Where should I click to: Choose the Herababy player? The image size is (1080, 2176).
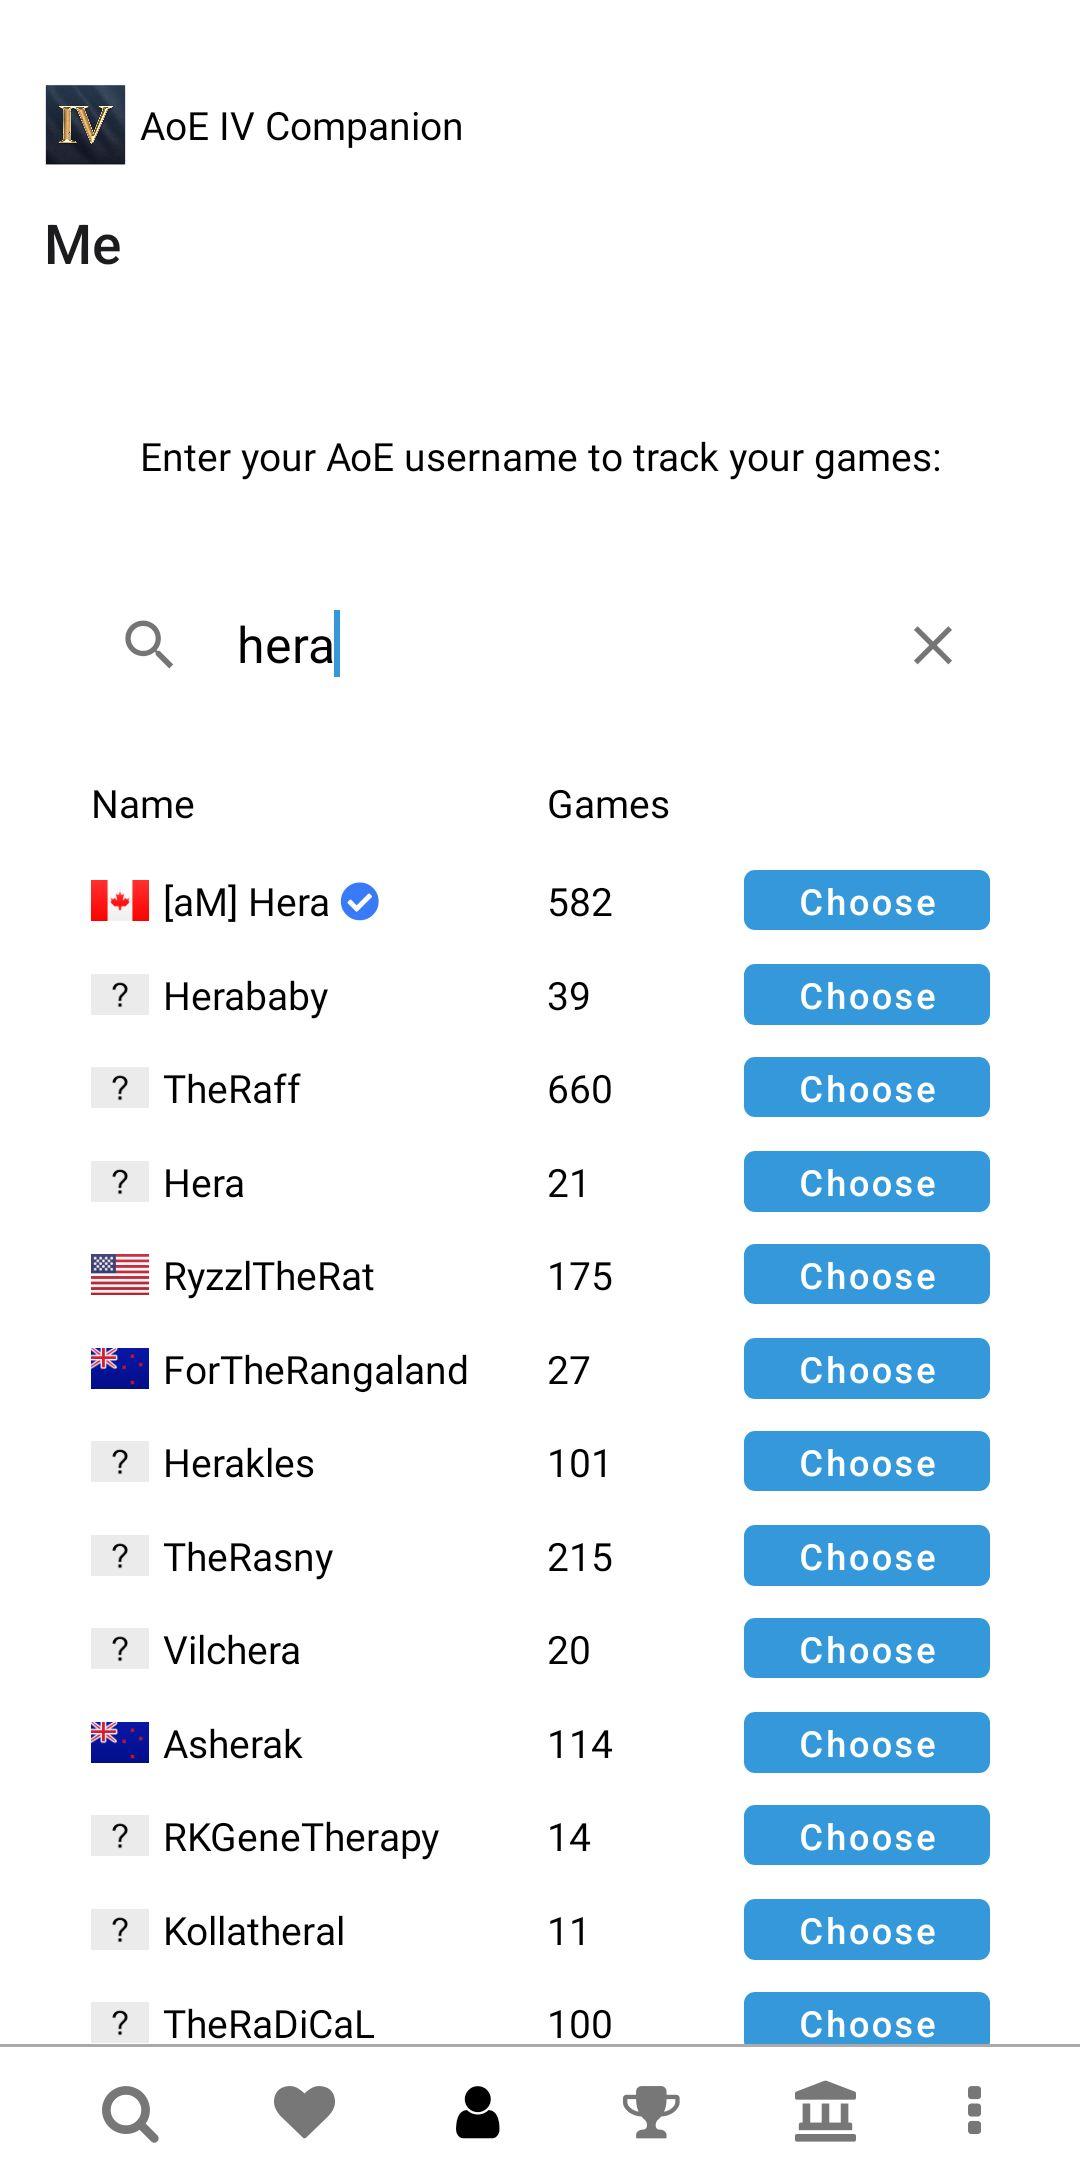click(x=866, y=995)
